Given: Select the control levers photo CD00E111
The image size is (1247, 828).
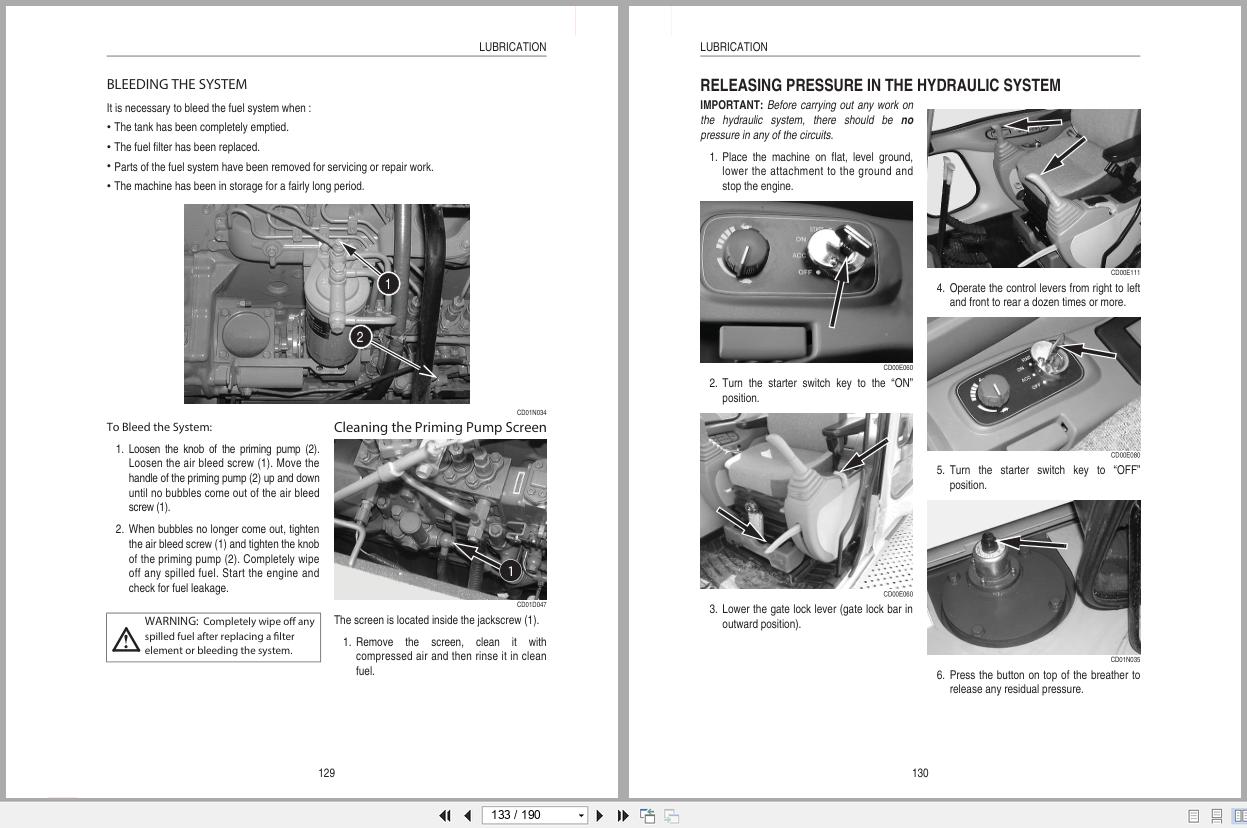Looking at the screenshot, I should pos(1033,188).
